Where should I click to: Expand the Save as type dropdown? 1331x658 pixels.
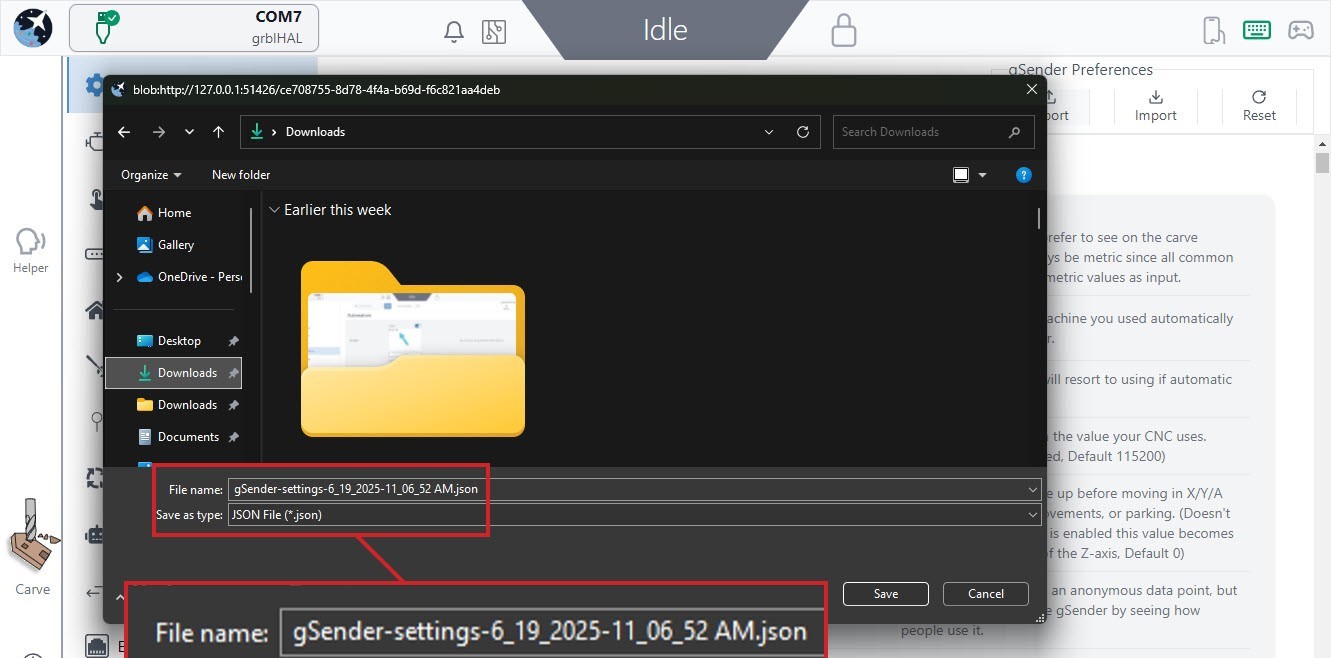tap(1032, 514)
